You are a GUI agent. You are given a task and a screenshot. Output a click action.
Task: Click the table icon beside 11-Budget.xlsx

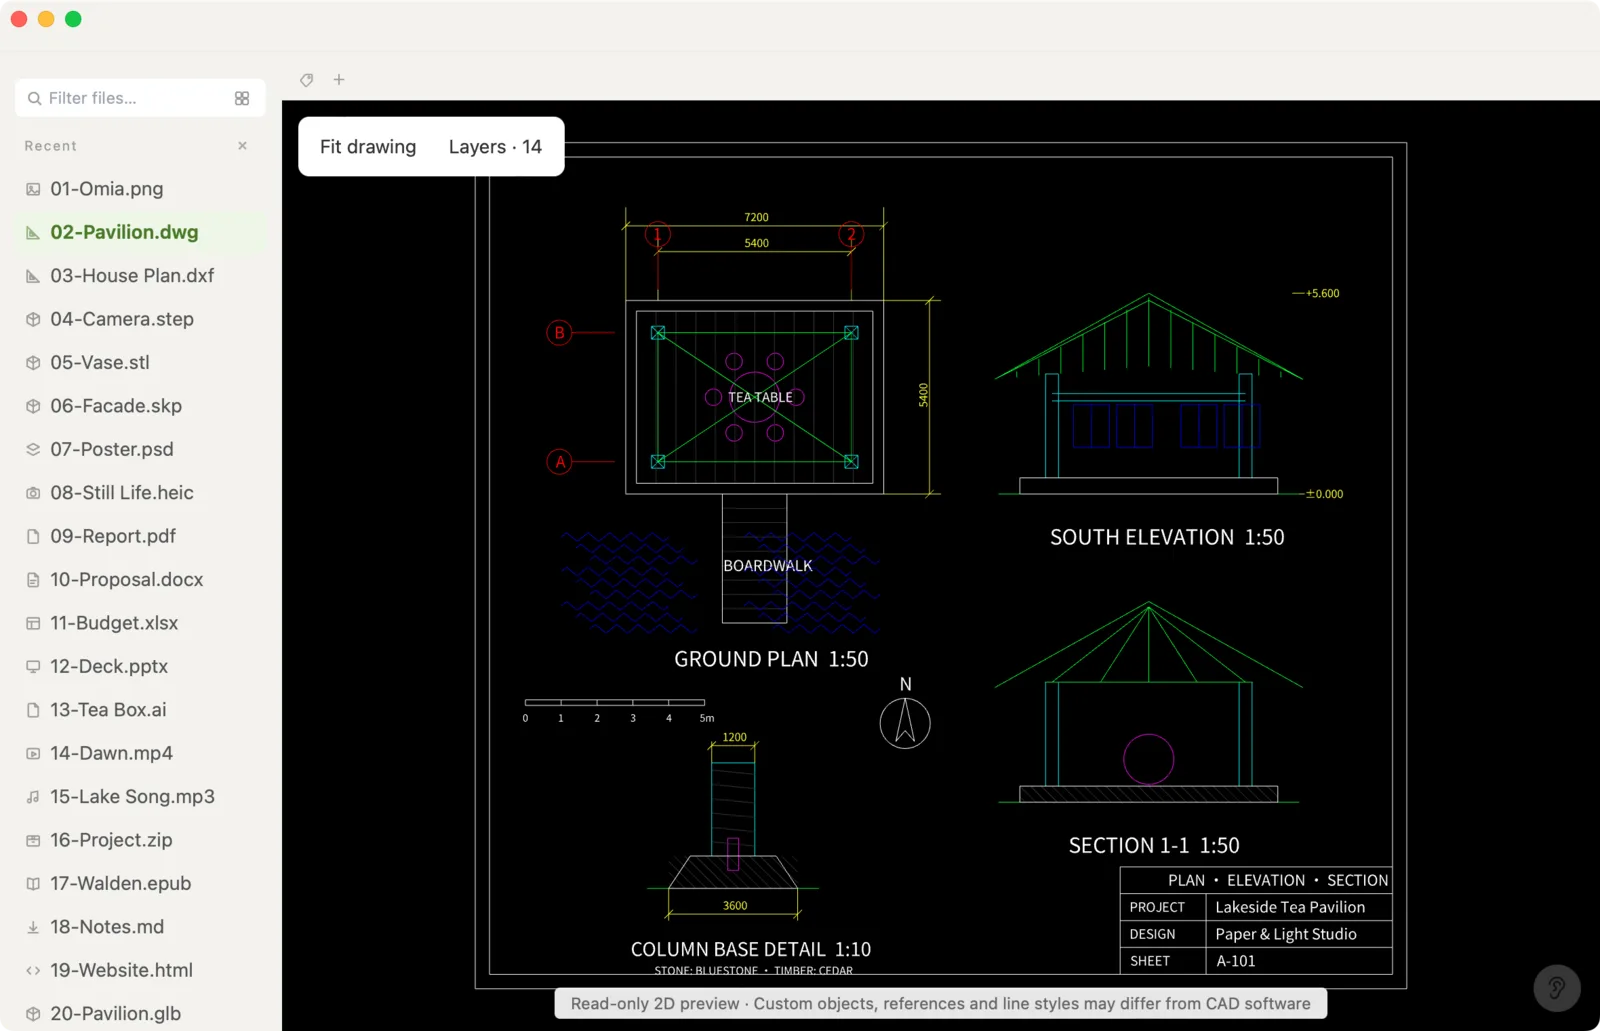pyautogui.click(x=33, y=623)
